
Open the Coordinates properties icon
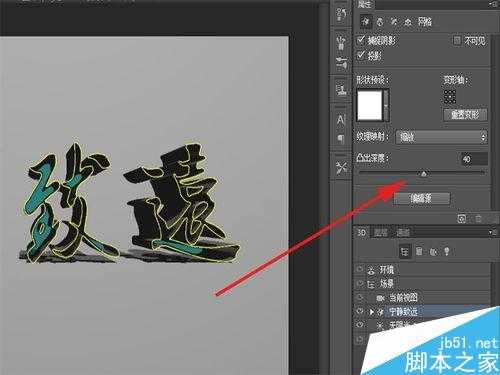click(x=408, y=22)
